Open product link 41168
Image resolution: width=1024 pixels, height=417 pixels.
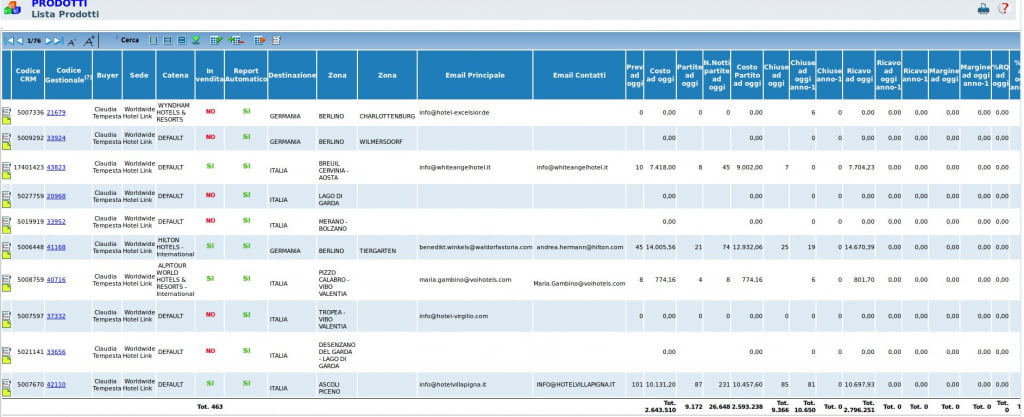(56, 247)
